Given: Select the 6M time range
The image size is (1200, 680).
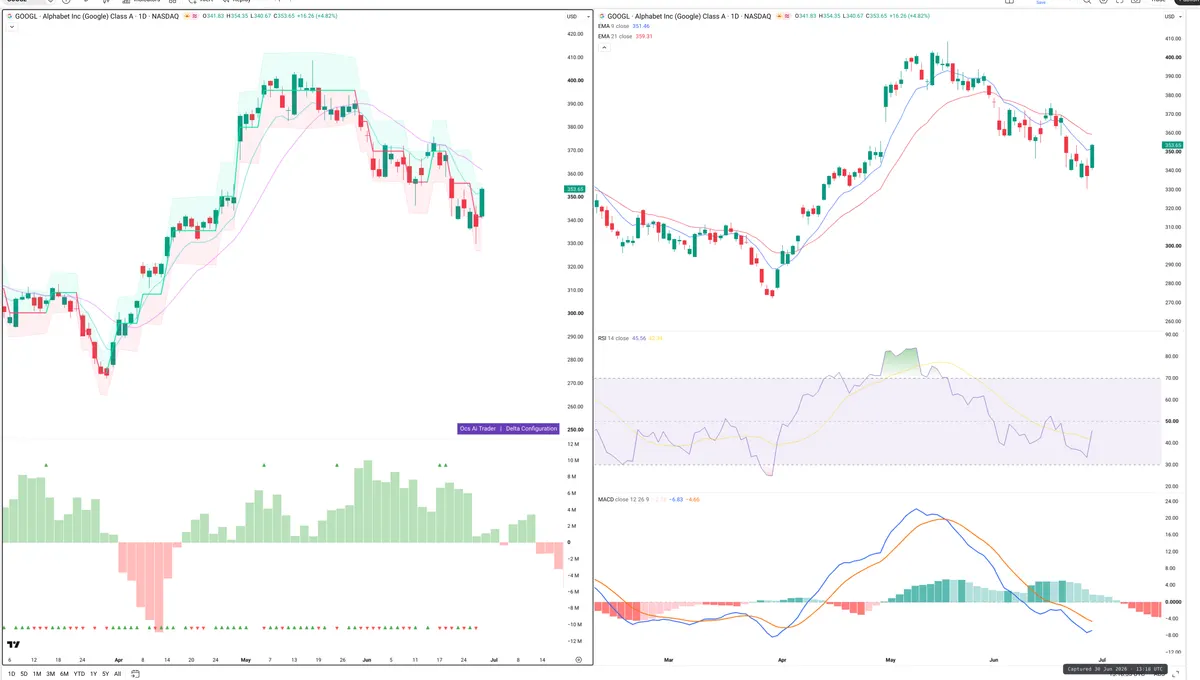Looking at the screenshot, I should coord(64,674).
